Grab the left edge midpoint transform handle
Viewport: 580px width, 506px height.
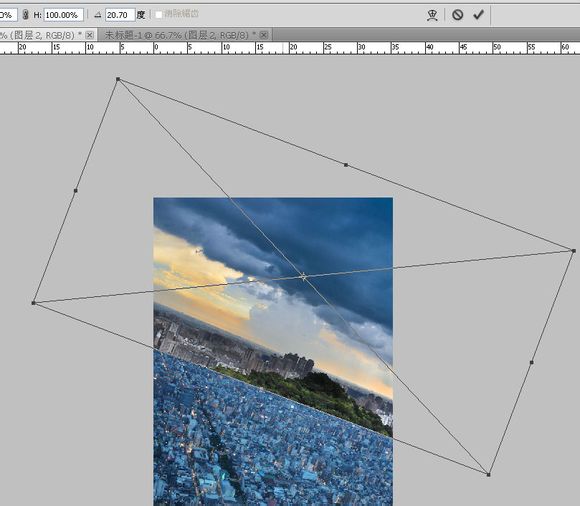coord(75,191)
